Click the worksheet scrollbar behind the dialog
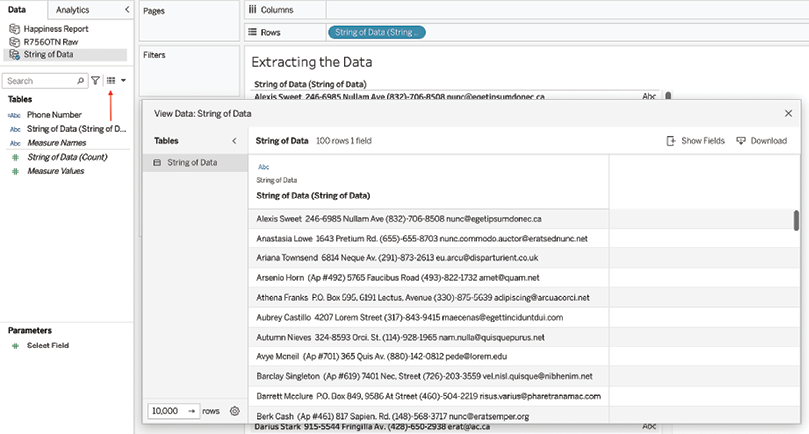Viewport: 809px width, 434px height. click(x=668, y=96)
